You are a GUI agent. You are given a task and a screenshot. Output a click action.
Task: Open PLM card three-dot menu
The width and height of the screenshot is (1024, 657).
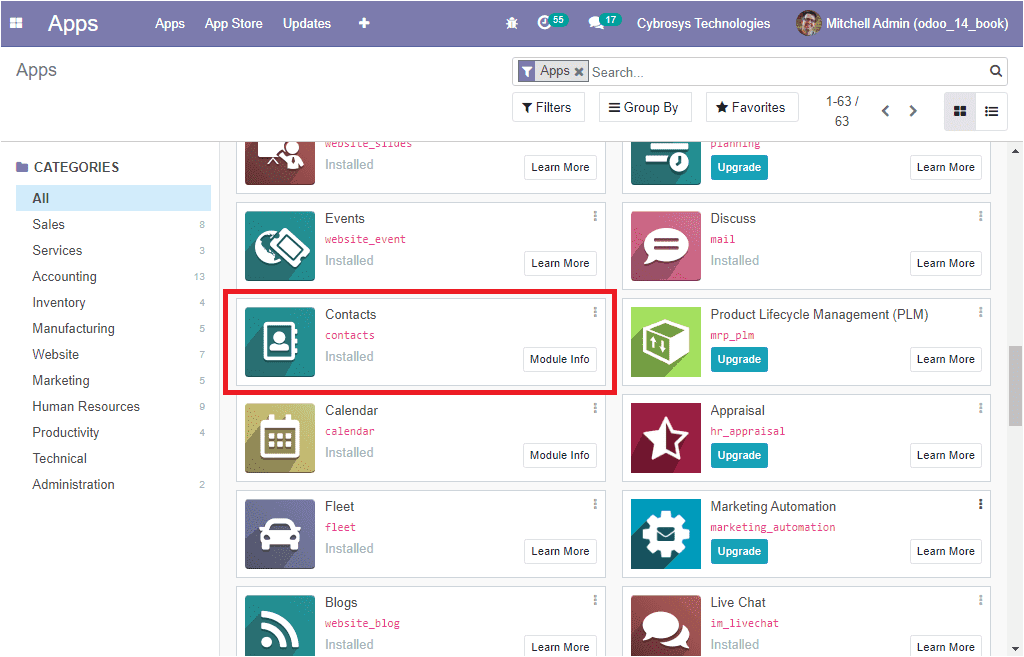pyautogui.click(x=980, y=312)
